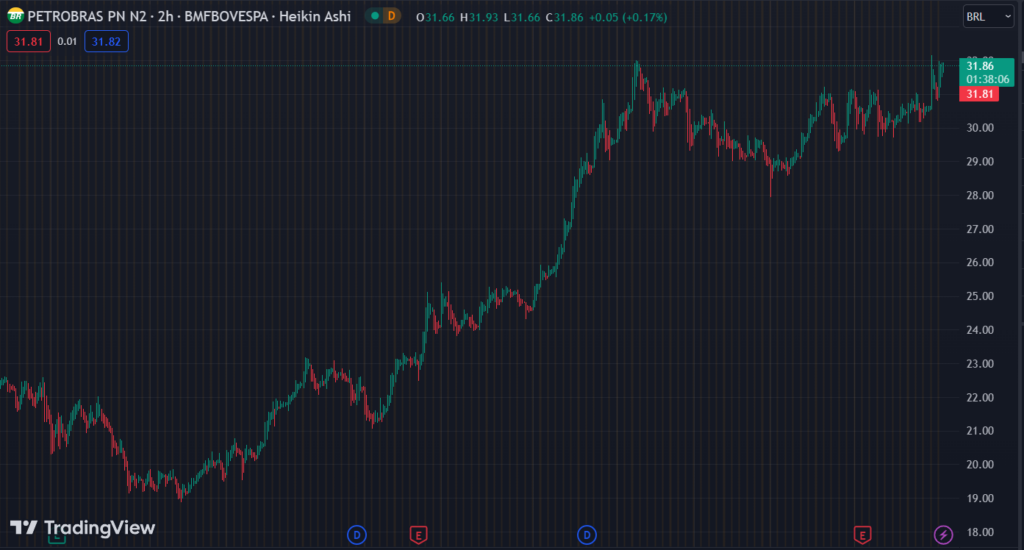Click the 20.00 price scale label
Viewport: 1024px width, 550px height.
pyautogui.click(x=980, y=464)
